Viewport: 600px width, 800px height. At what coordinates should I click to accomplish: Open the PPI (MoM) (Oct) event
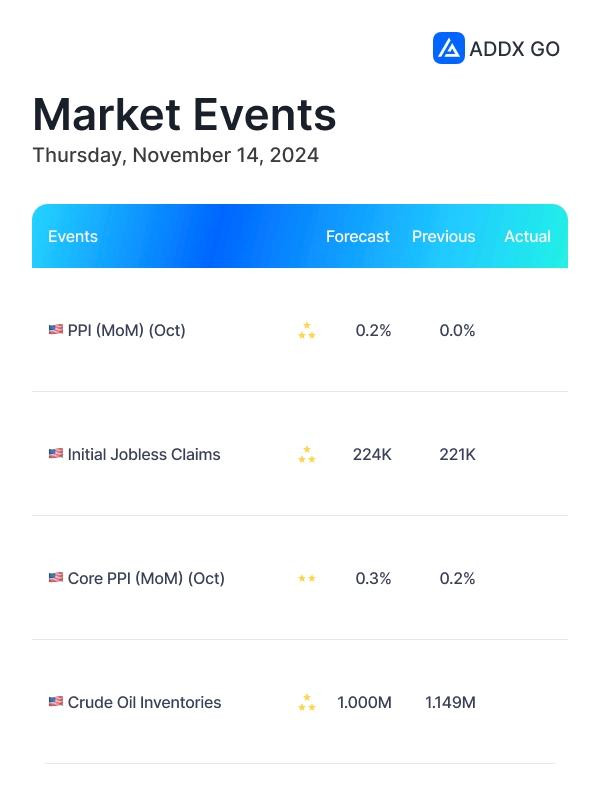pos(127,330)
